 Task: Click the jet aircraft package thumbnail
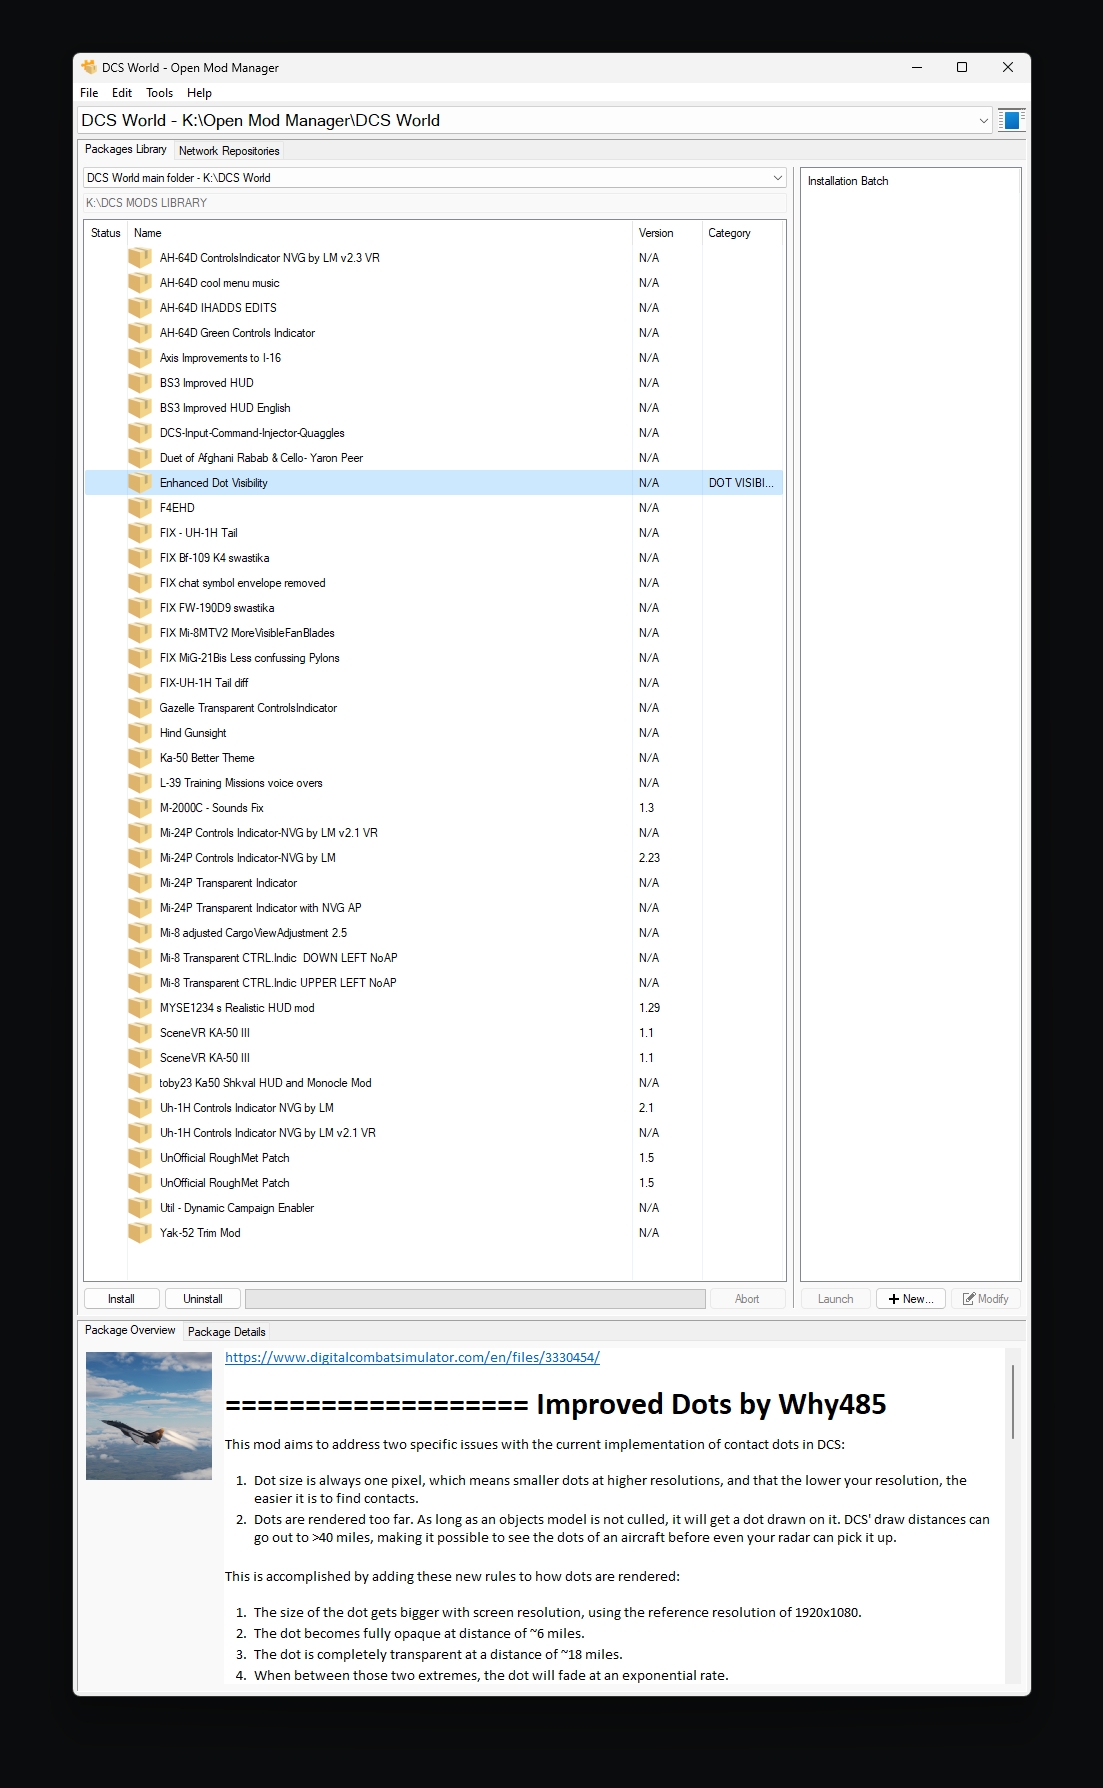click(149, 1415)
